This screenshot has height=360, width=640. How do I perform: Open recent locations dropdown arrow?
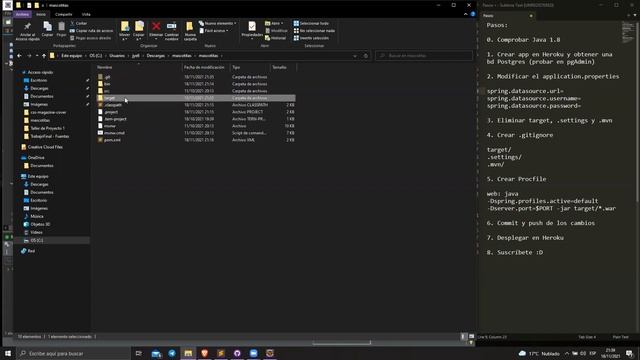coord(37,56)
